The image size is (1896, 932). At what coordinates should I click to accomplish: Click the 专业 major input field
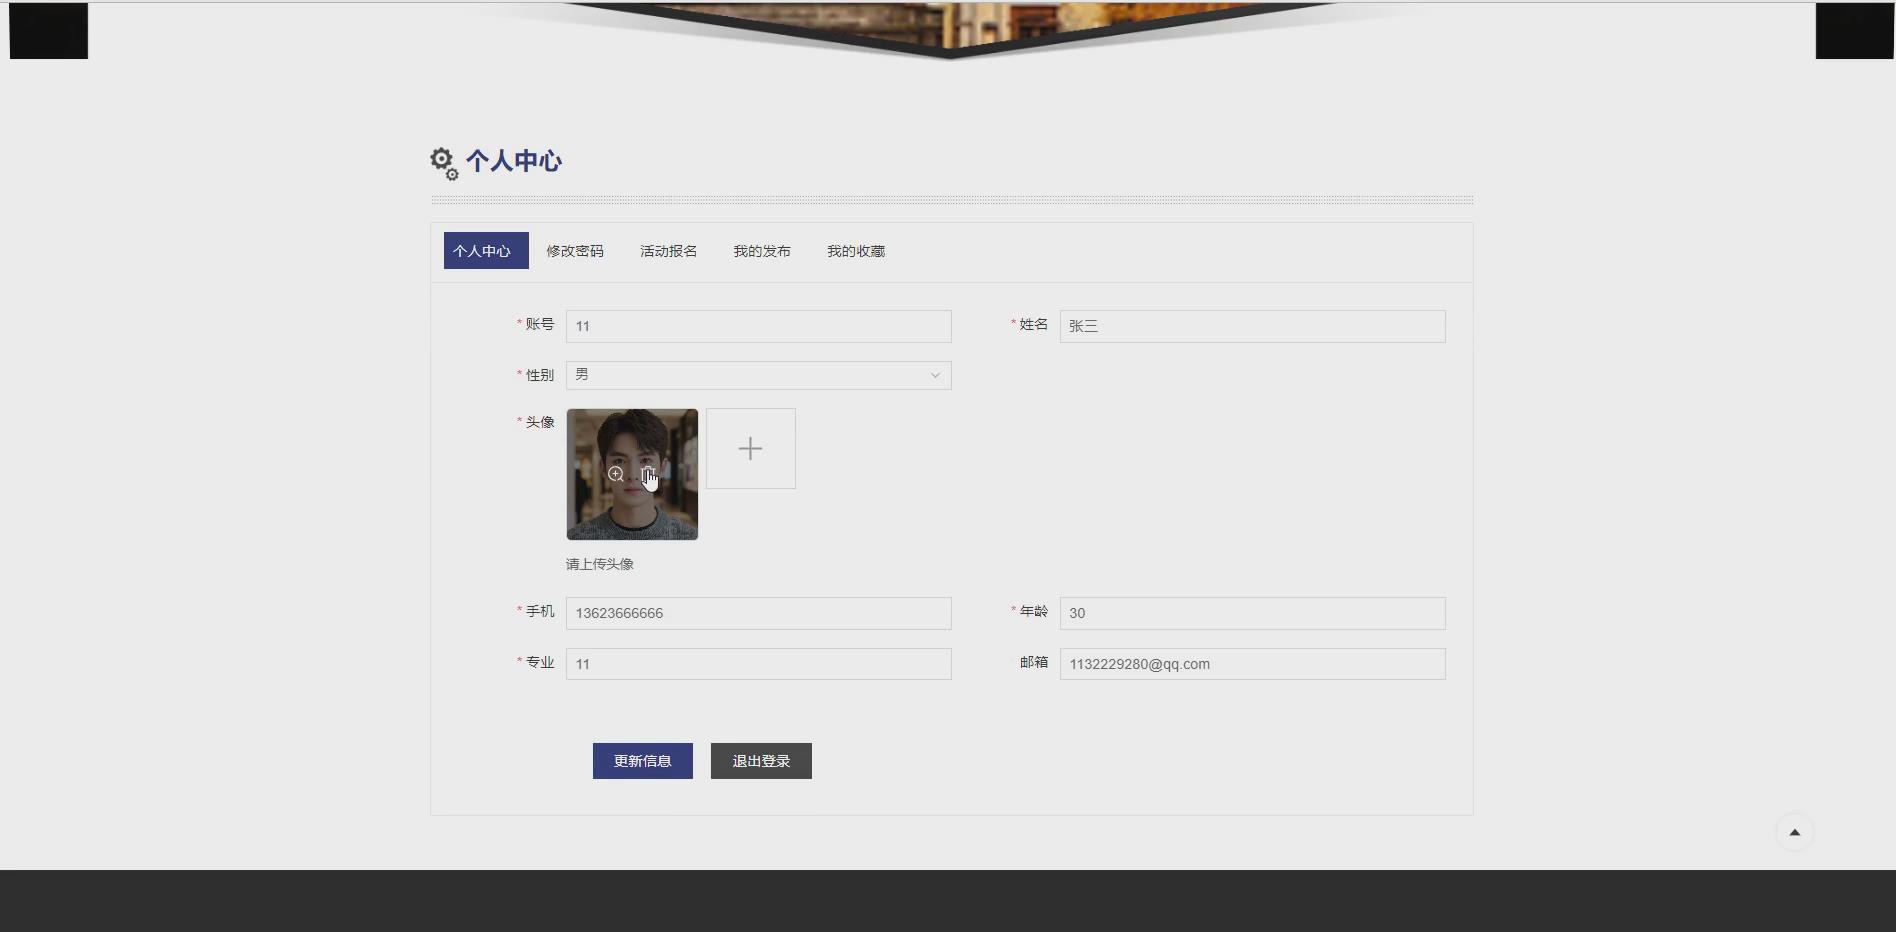point(758,663)
